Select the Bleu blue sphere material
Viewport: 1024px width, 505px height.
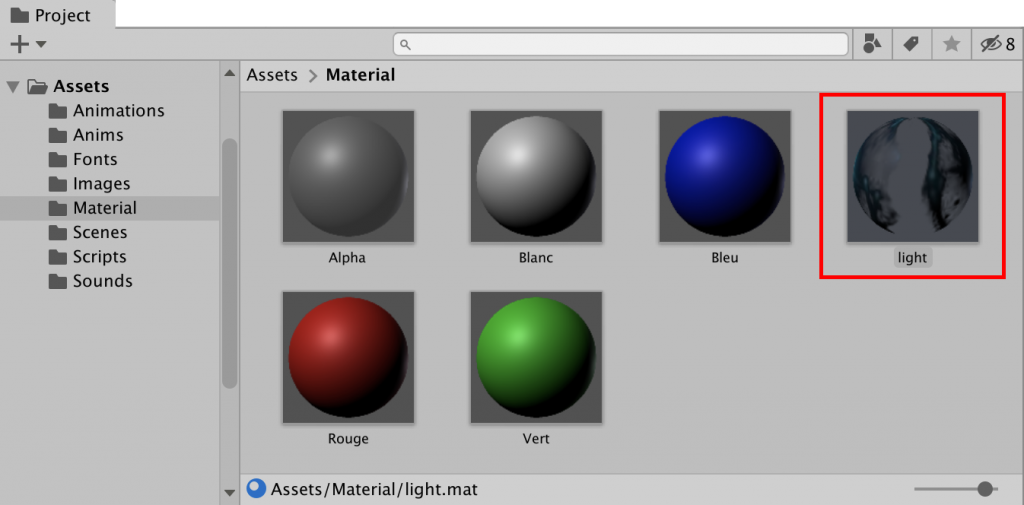[x=724, y=177]
